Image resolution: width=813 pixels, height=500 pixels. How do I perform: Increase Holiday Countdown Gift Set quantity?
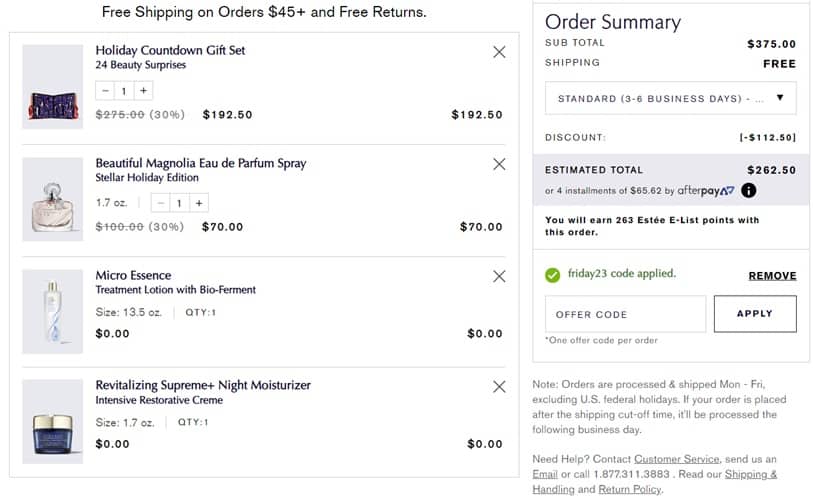pos(144,91)
